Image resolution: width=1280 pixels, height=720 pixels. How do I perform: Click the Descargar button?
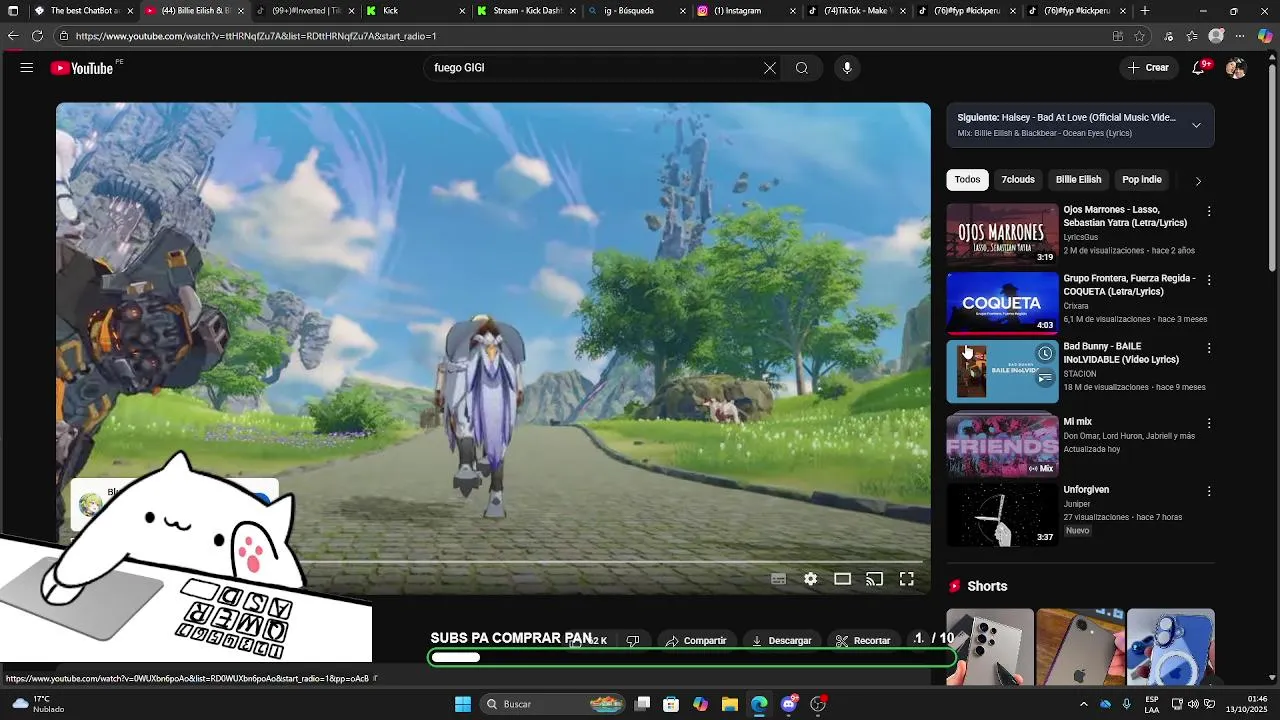tap(782, 641)
